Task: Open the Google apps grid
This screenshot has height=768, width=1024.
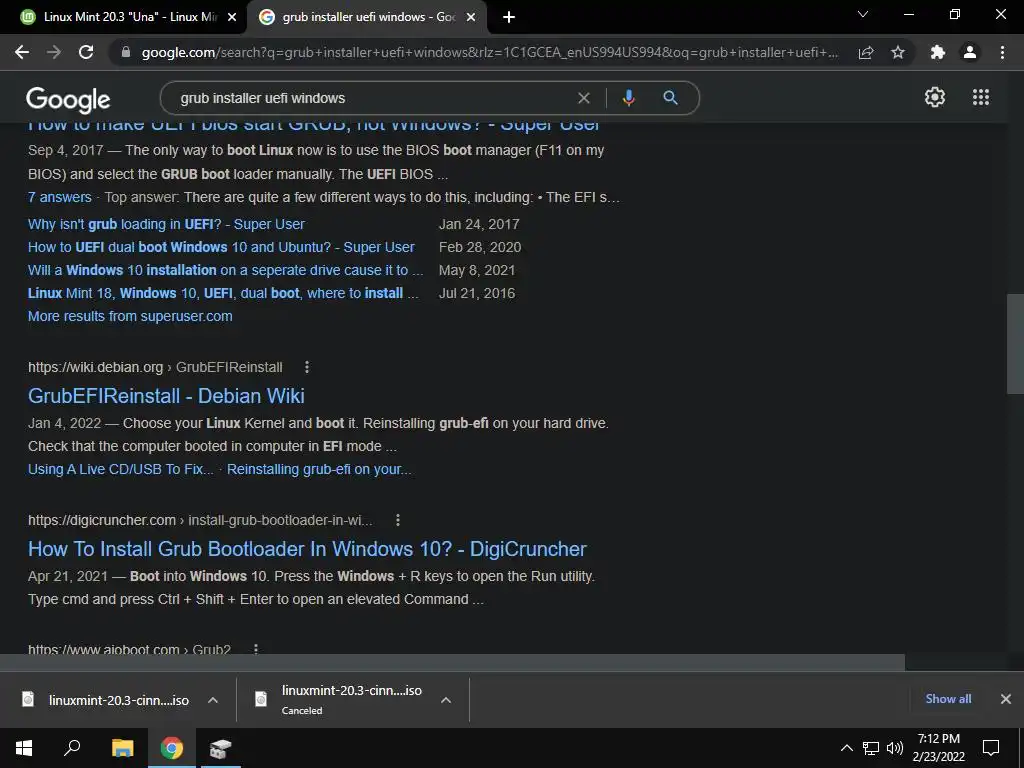Action: (981, 97)
